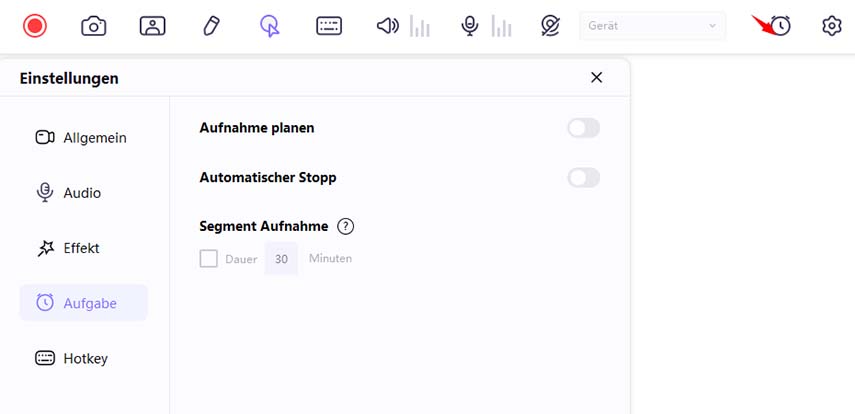Adjust the microphone volume level bars
This screenshot has width=855, height=414.
502,26
